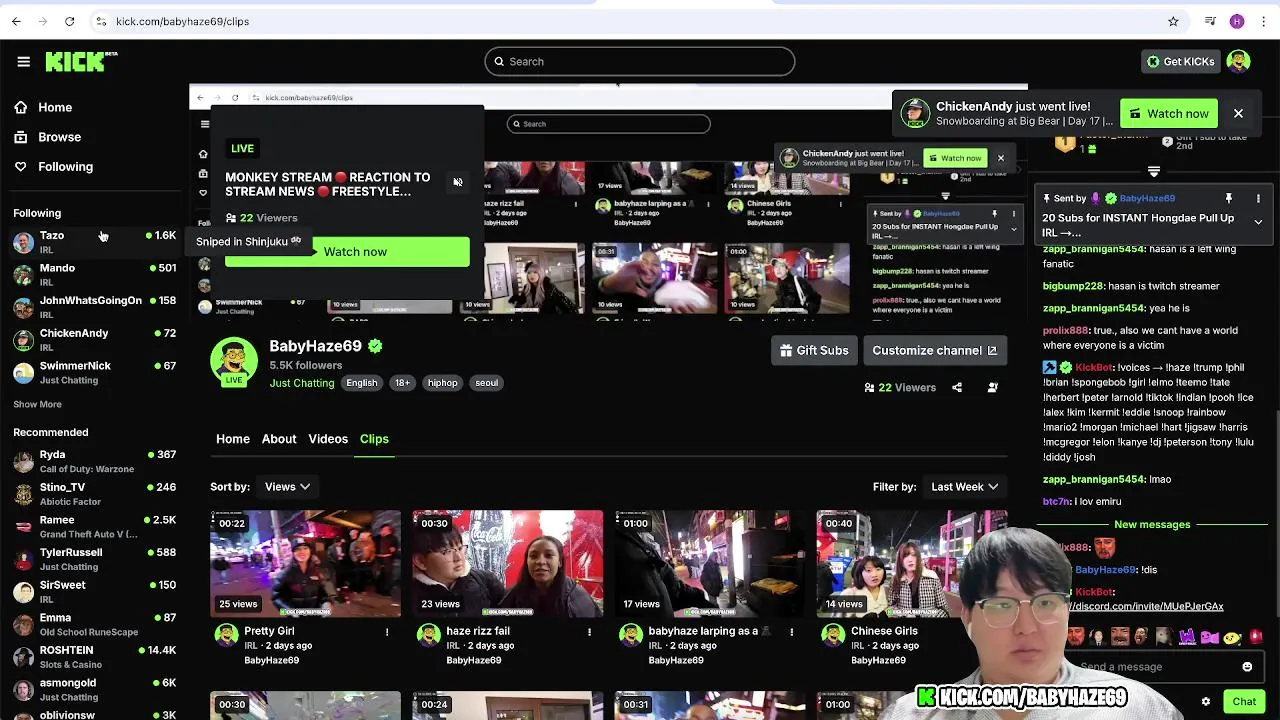Image resolution: width=1280 pixels, height=720 pixels.
Task: Open options menu for Pretty Girl clip
Action: (x=387, y=632)
